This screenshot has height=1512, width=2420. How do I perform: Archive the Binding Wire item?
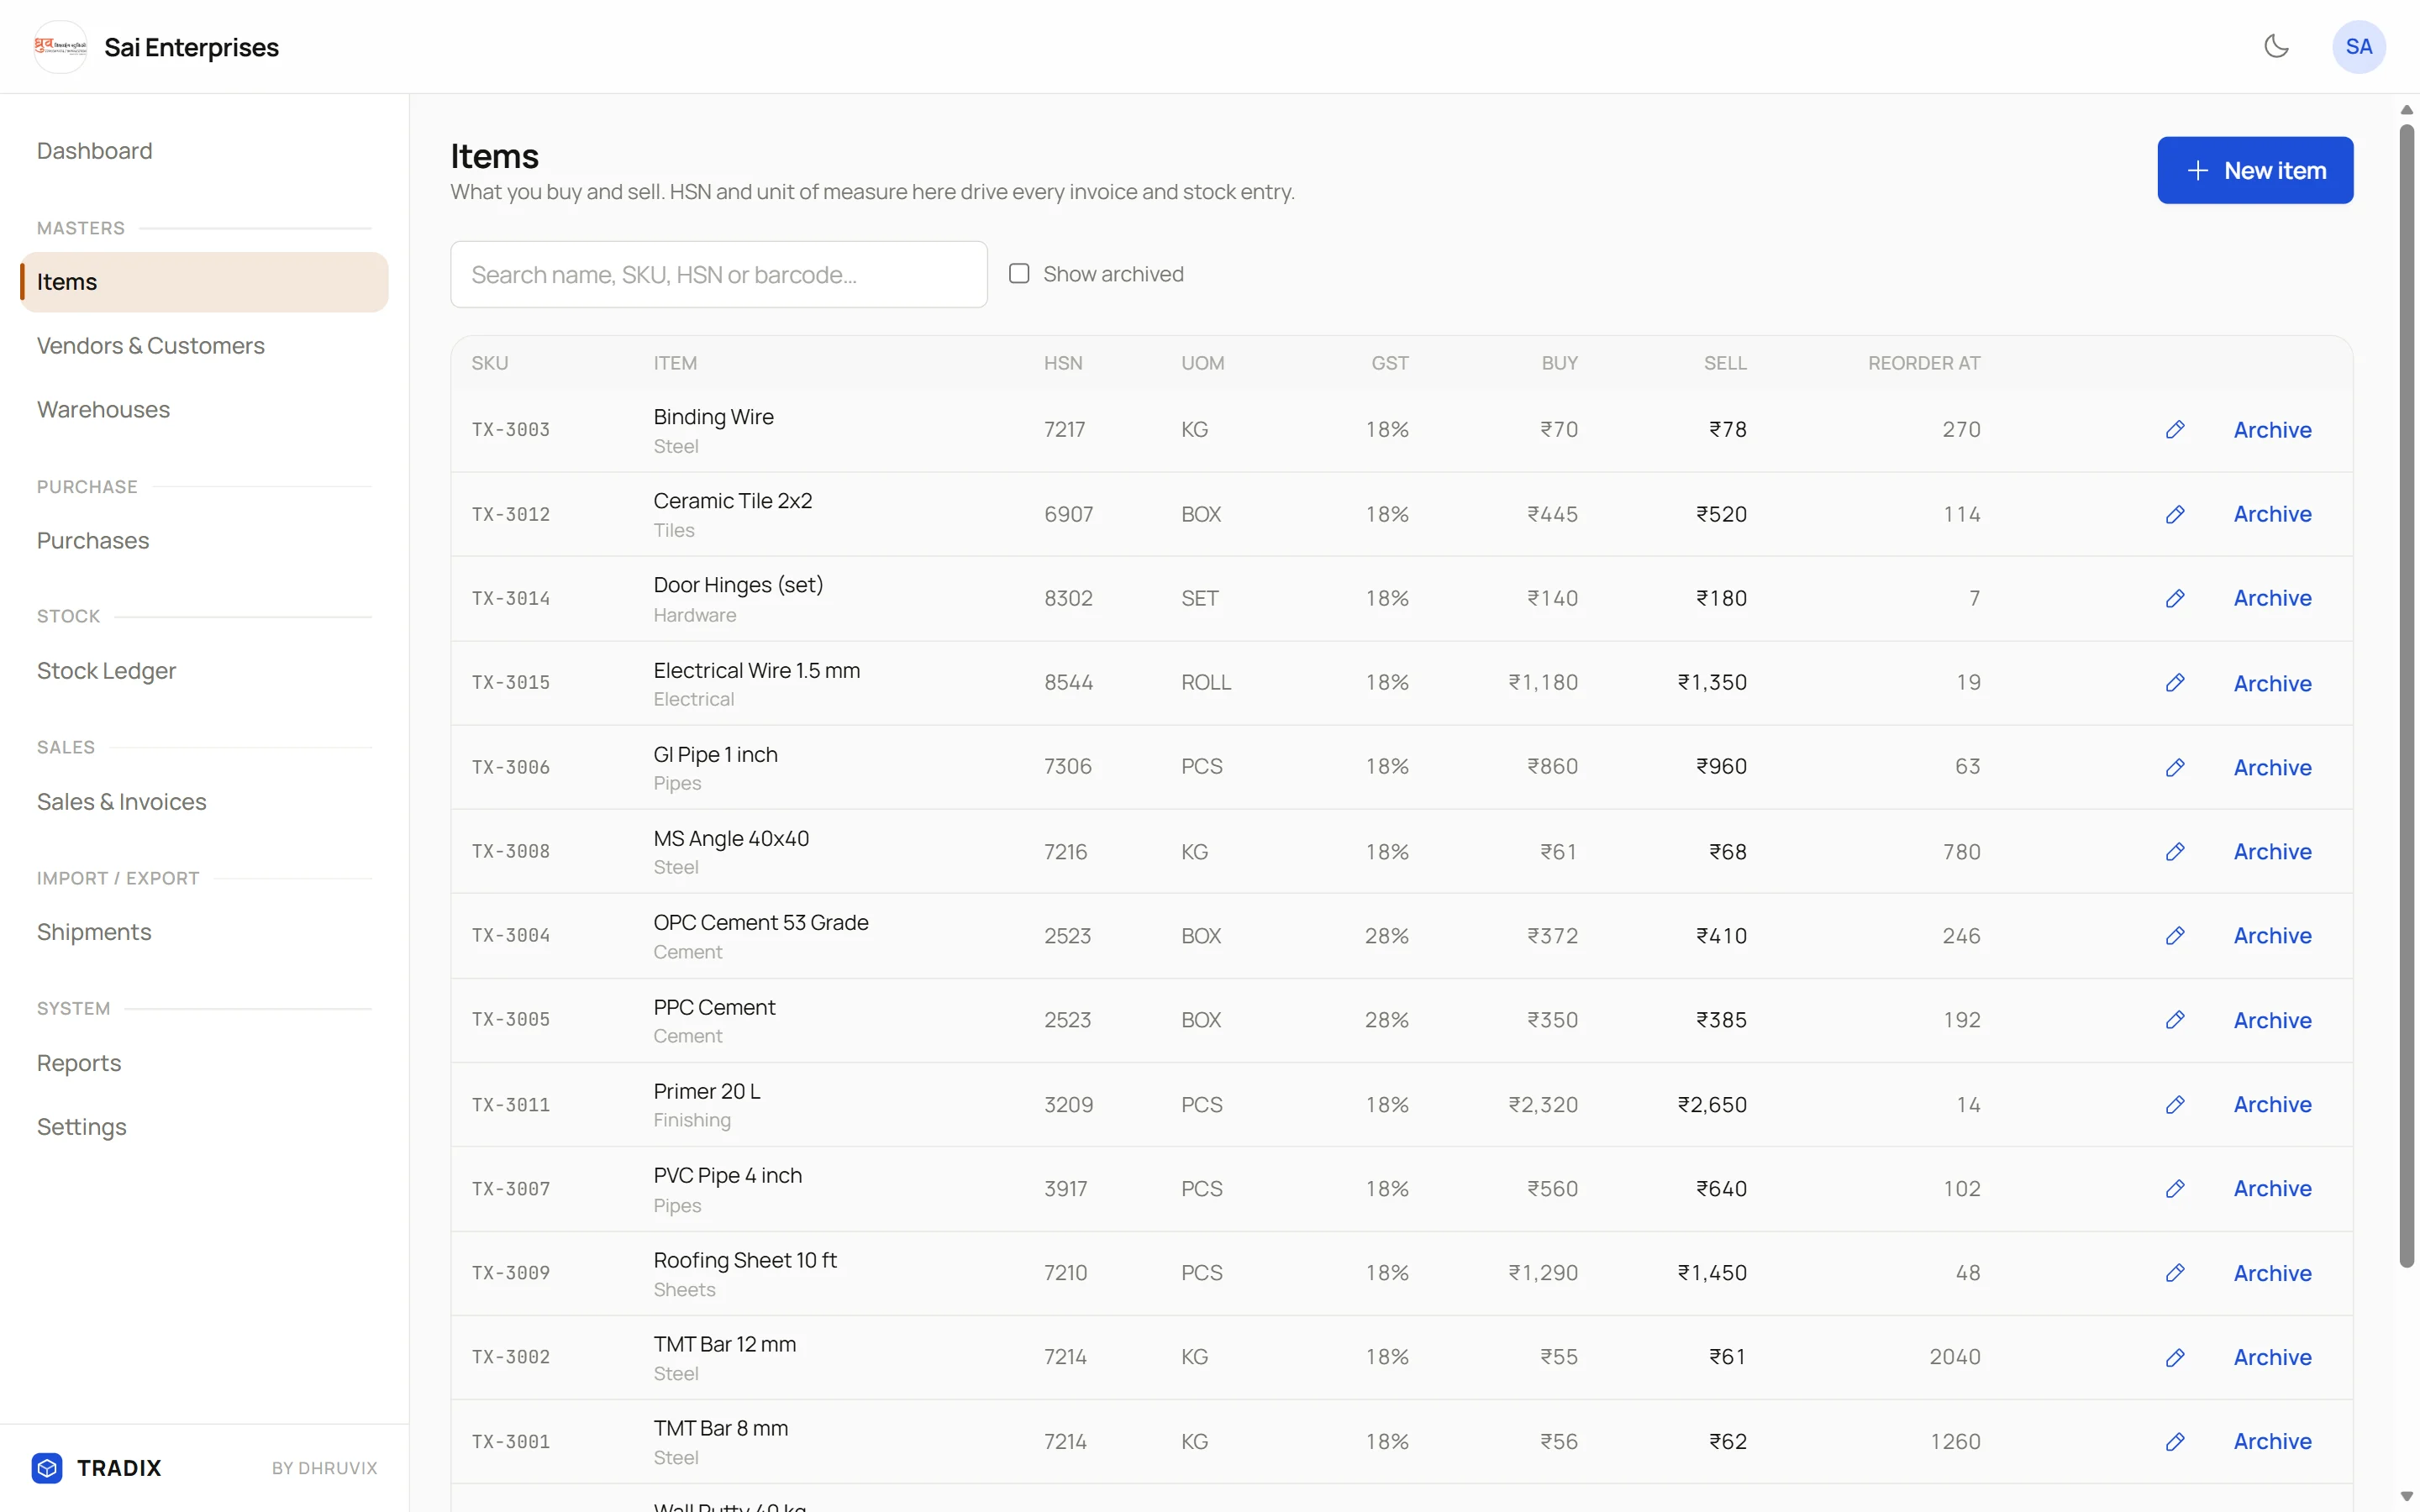(x=2272, y=430)
